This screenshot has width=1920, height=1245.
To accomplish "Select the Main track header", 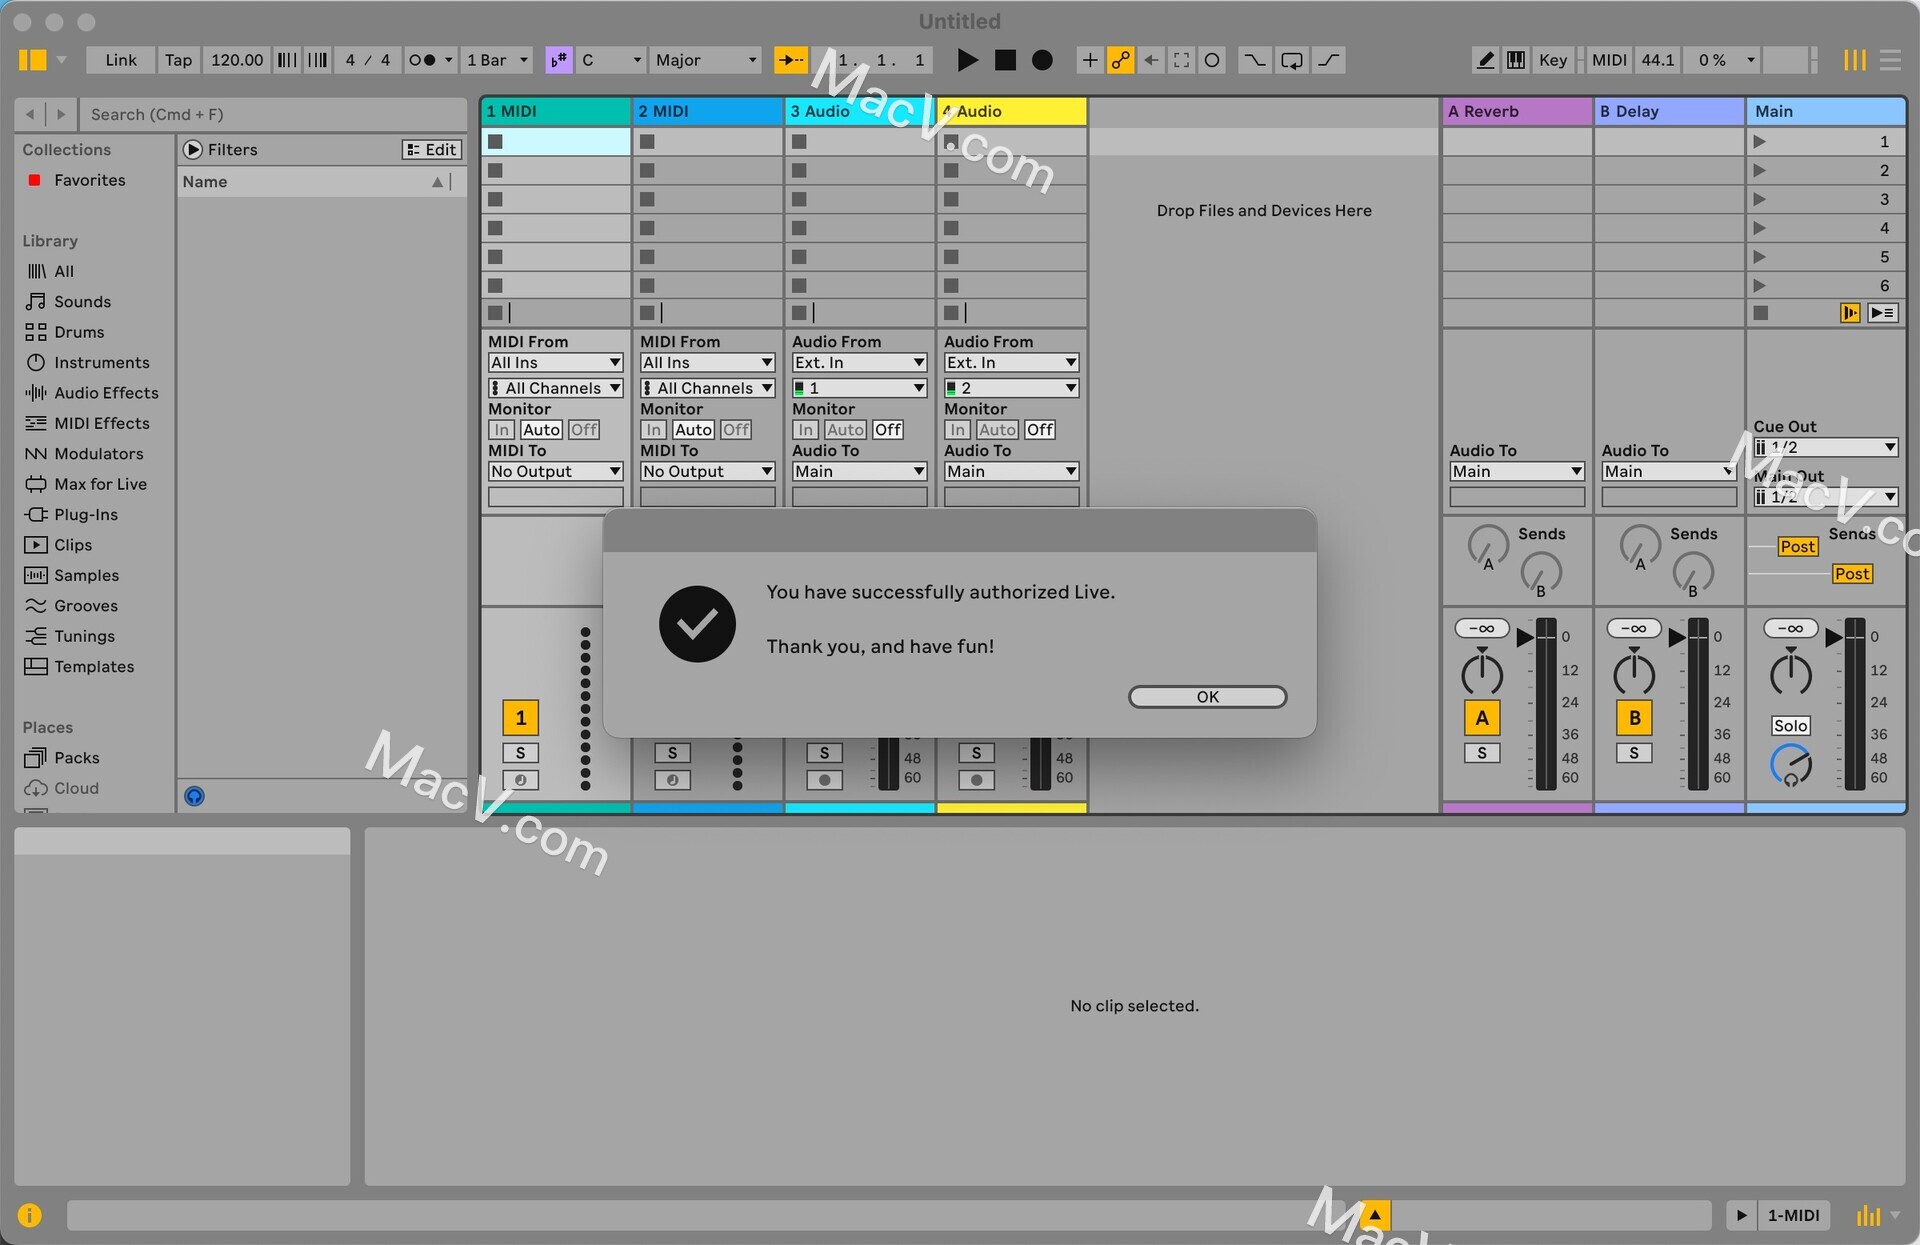I will (x=1826, y=111).
